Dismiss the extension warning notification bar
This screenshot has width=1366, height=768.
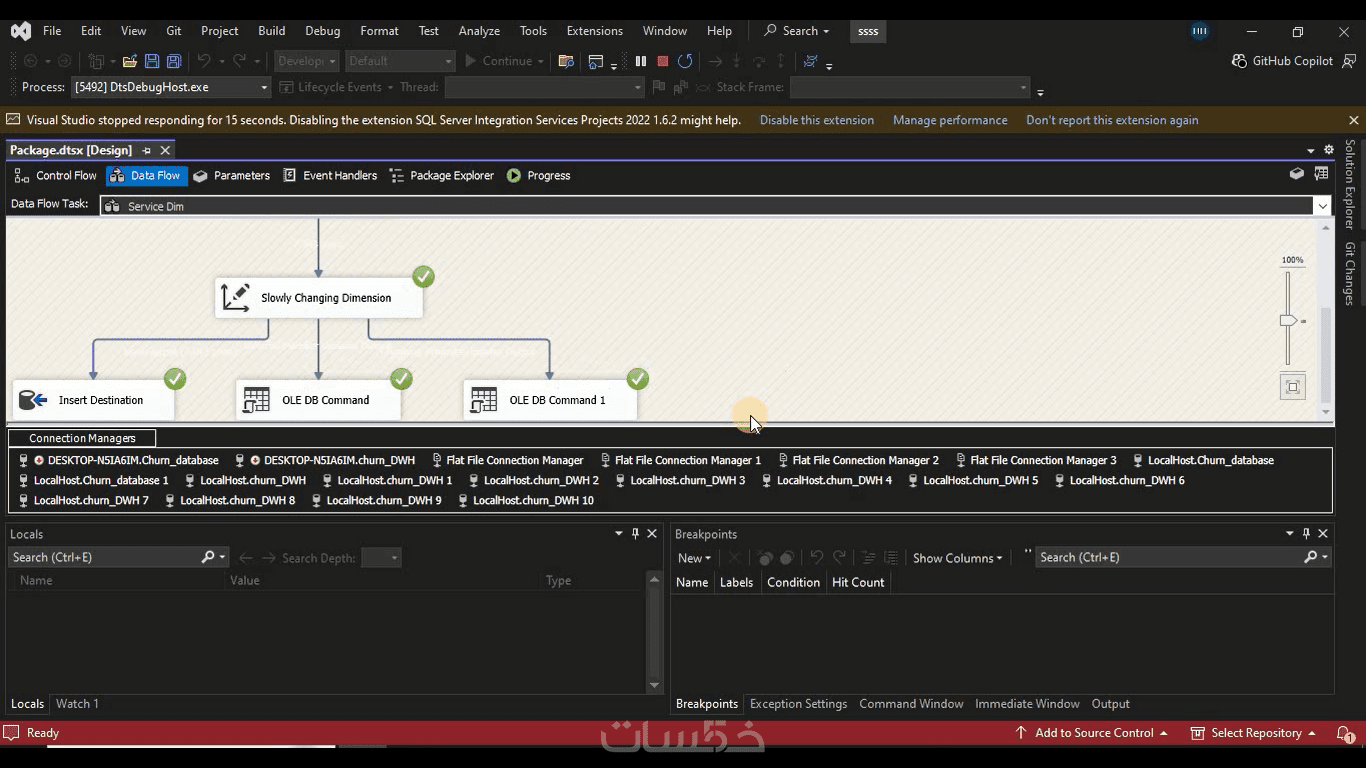point(1354,120)
